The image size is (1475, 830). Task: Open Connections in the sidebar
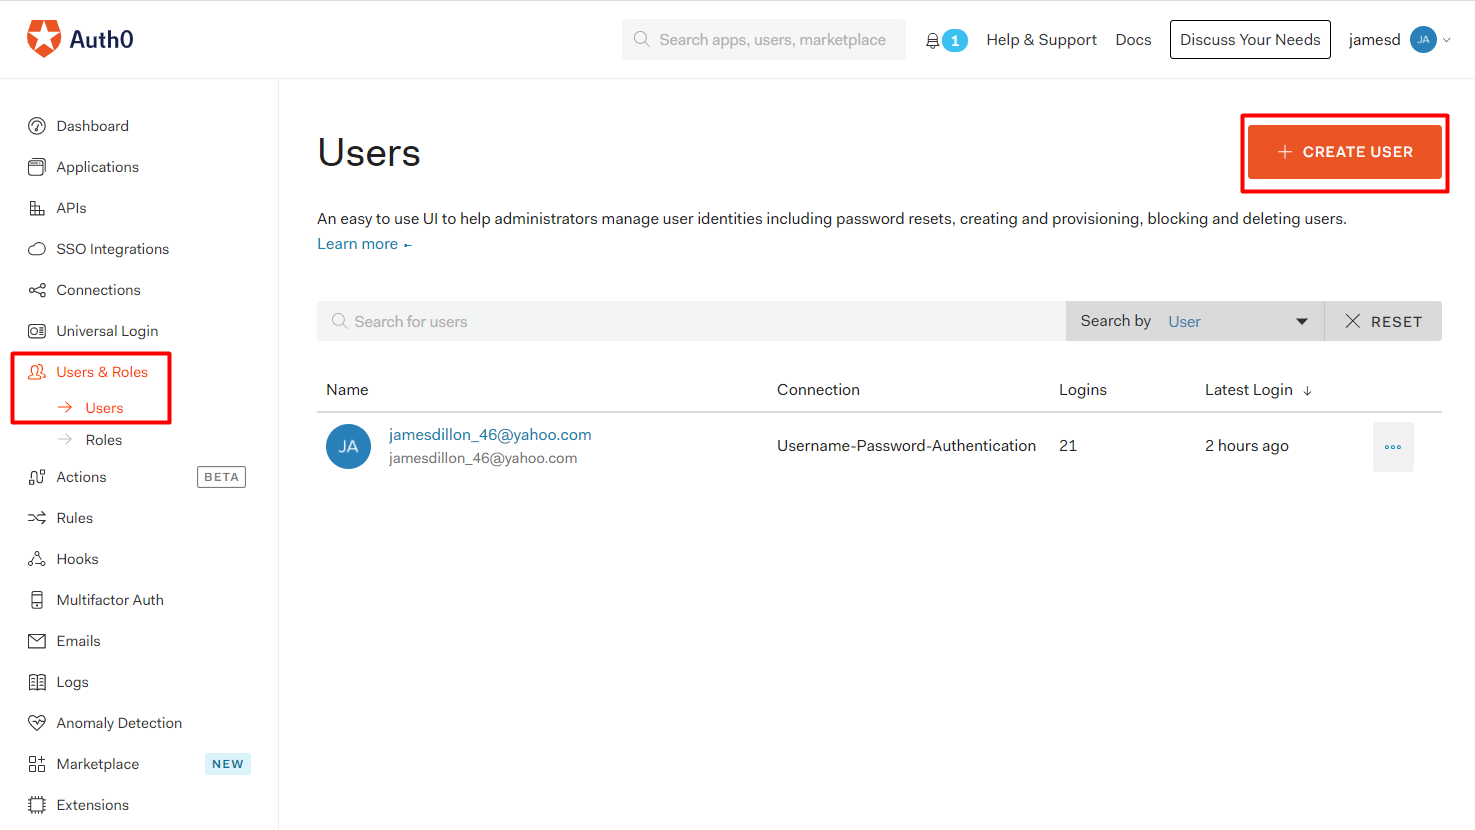[x=99, y=290]
